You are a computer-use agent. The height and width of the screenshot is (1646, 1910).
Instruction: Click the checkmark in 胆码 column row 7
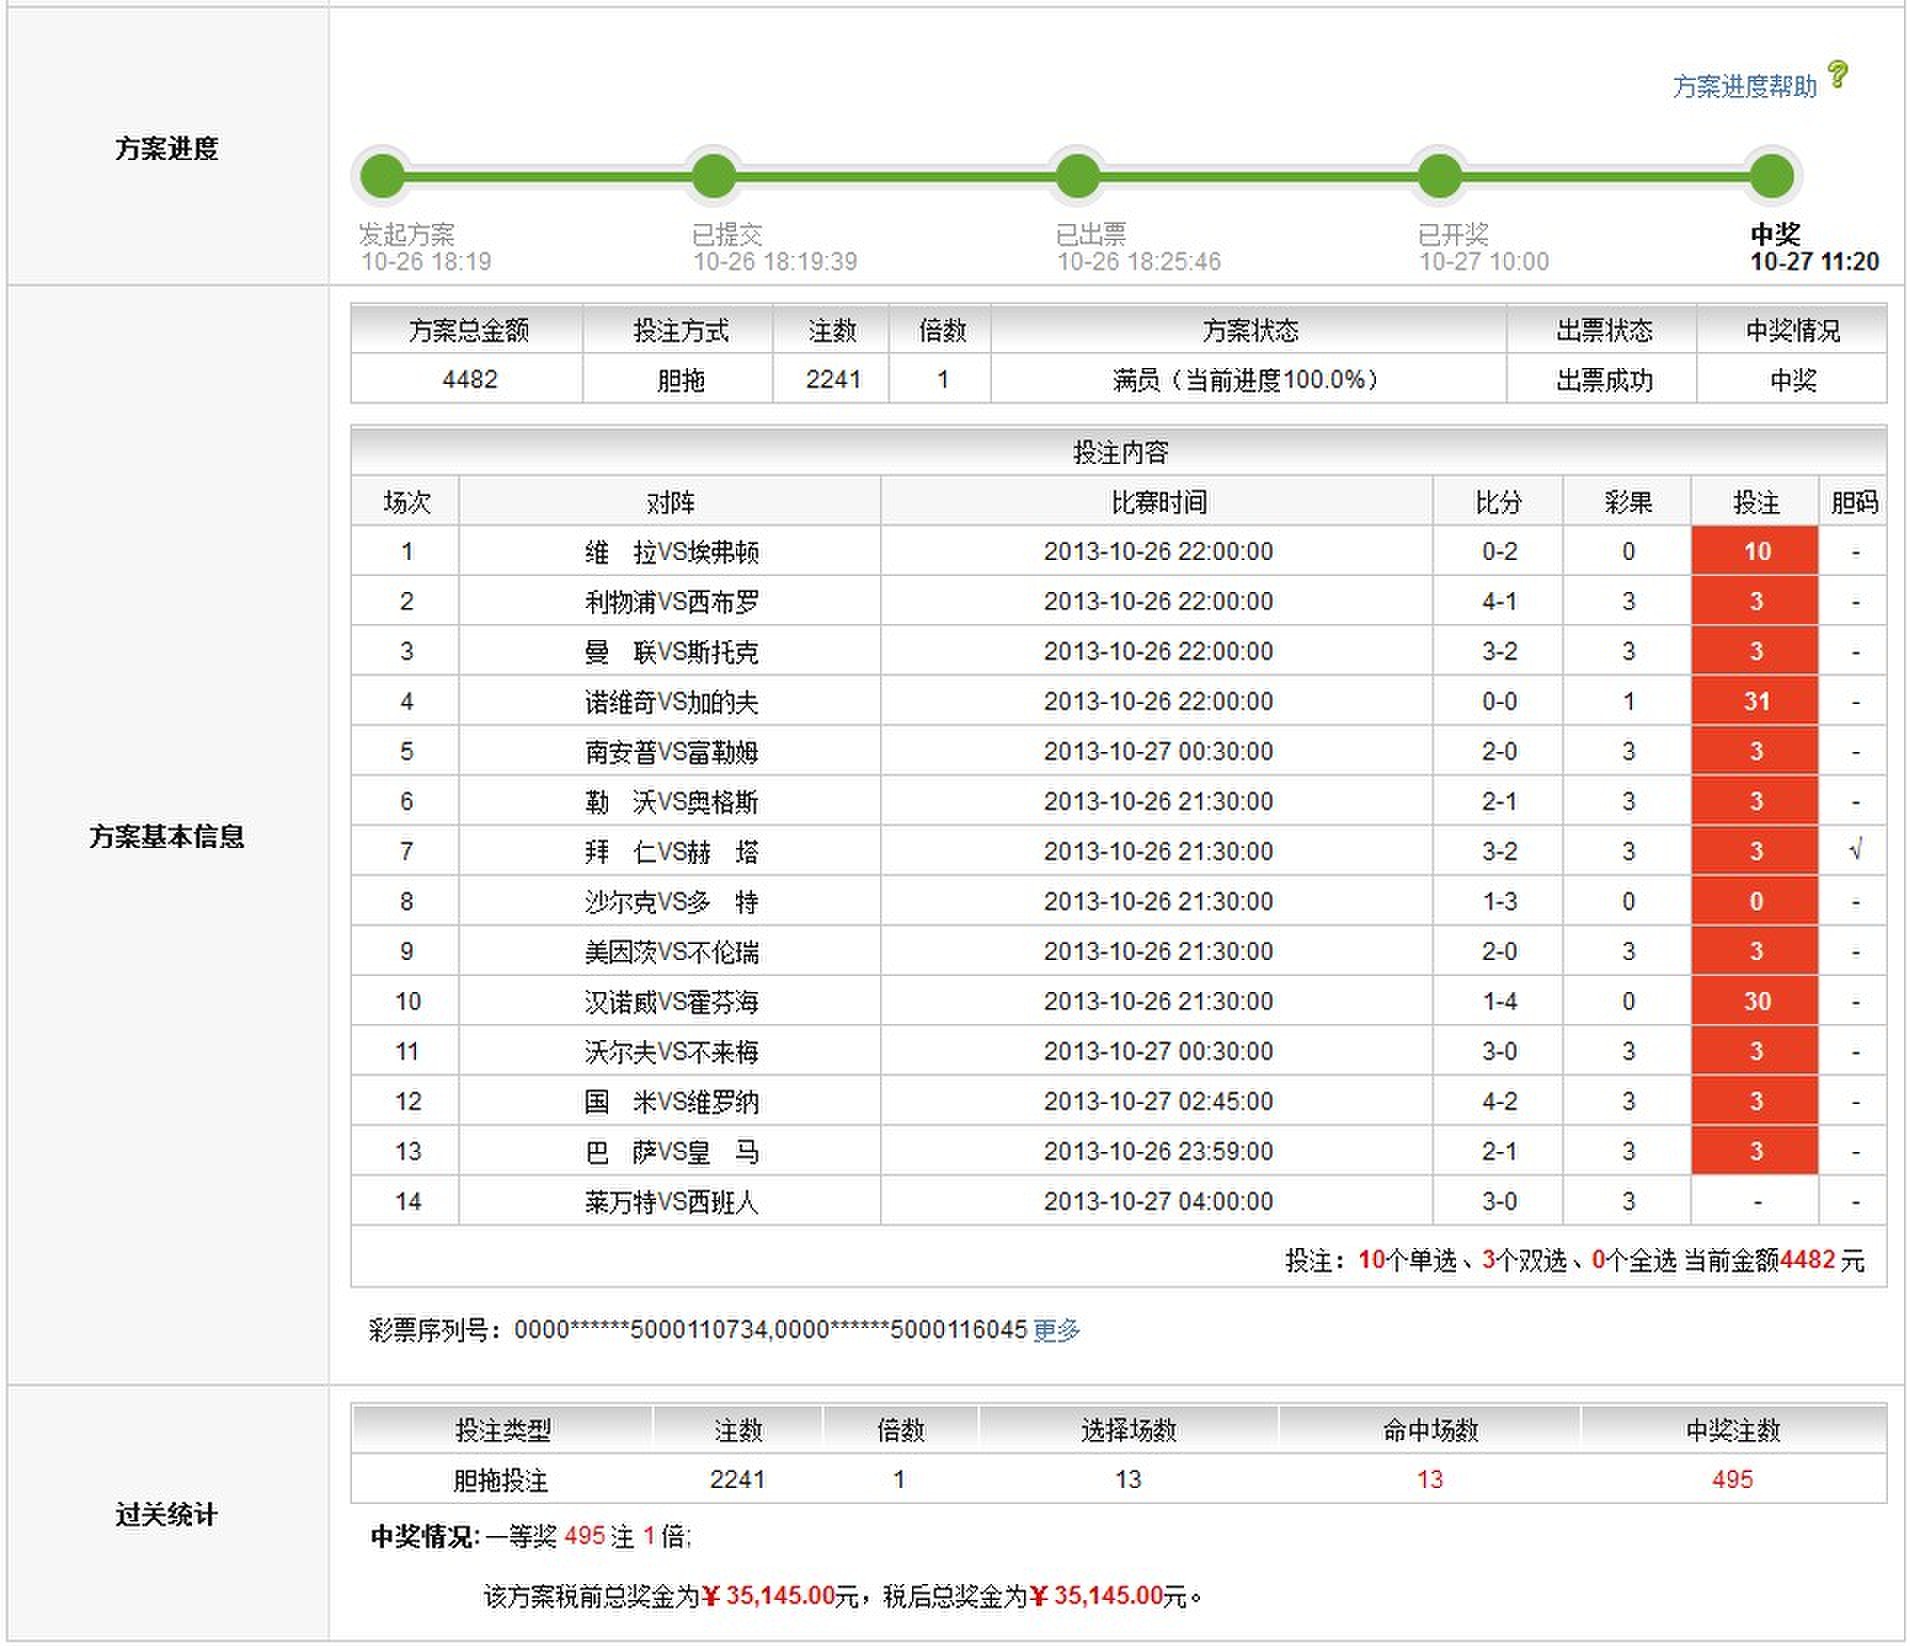point(1855,851)
